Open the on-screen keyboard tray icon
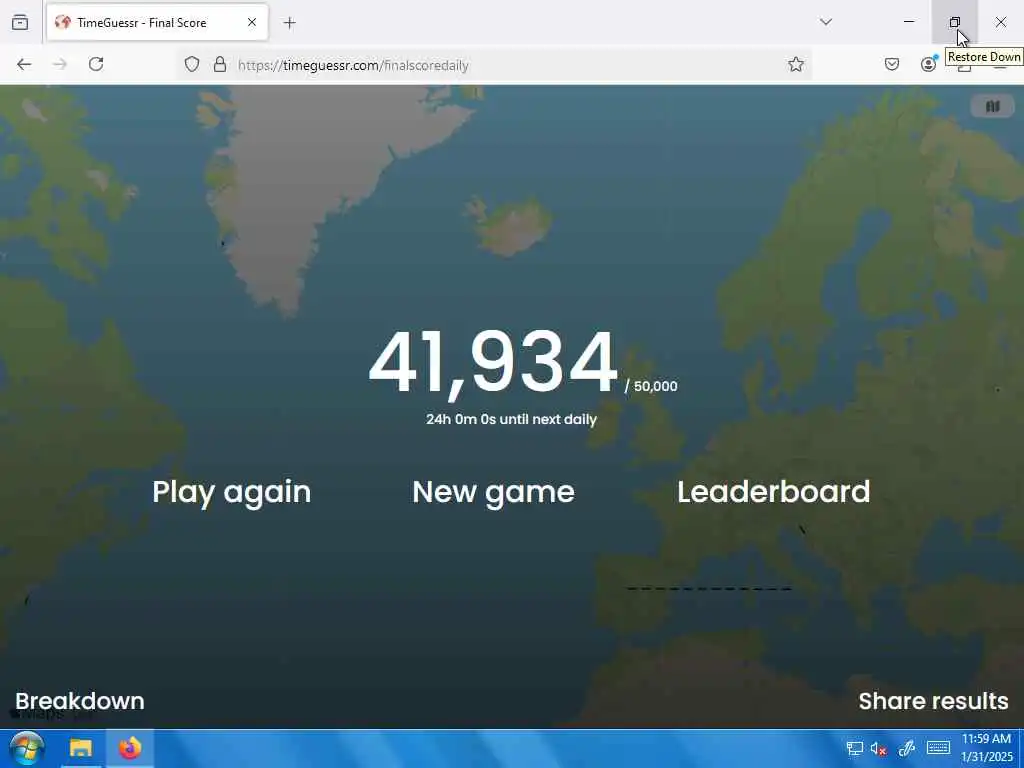 [x=938, y=748]
